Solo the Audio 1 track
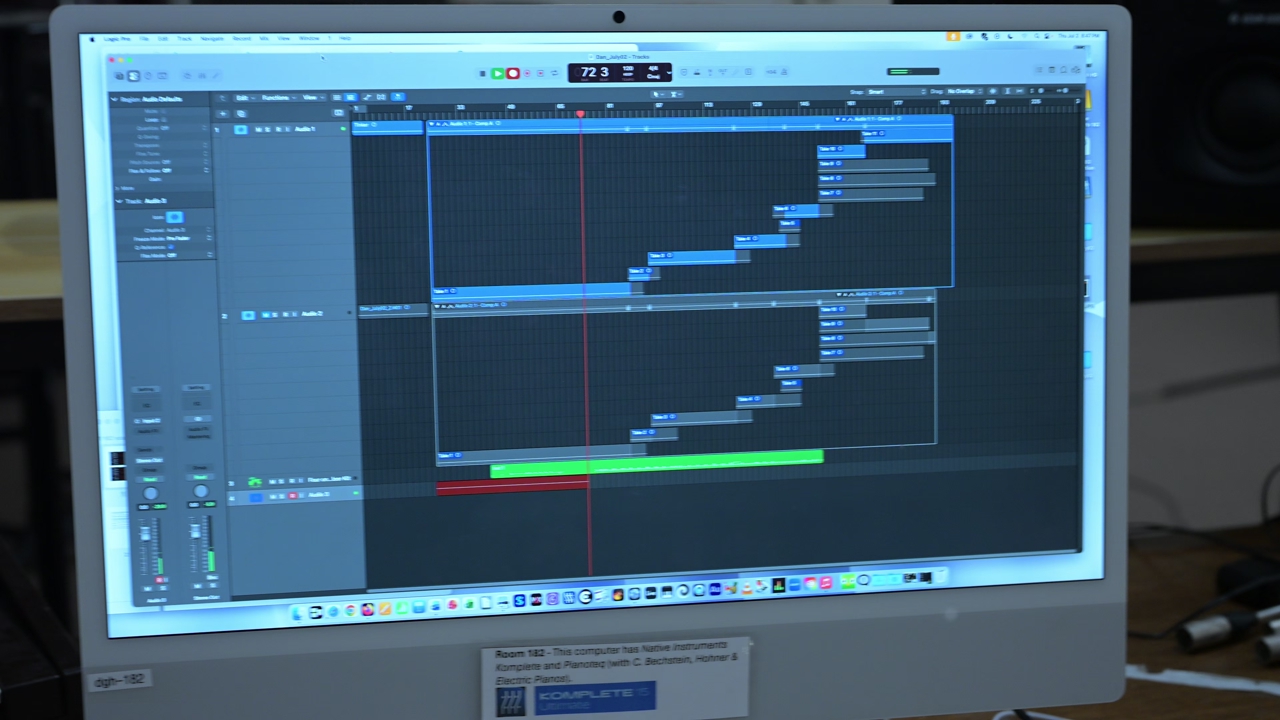The image size is (1280, 720). (x=267, y=130)
